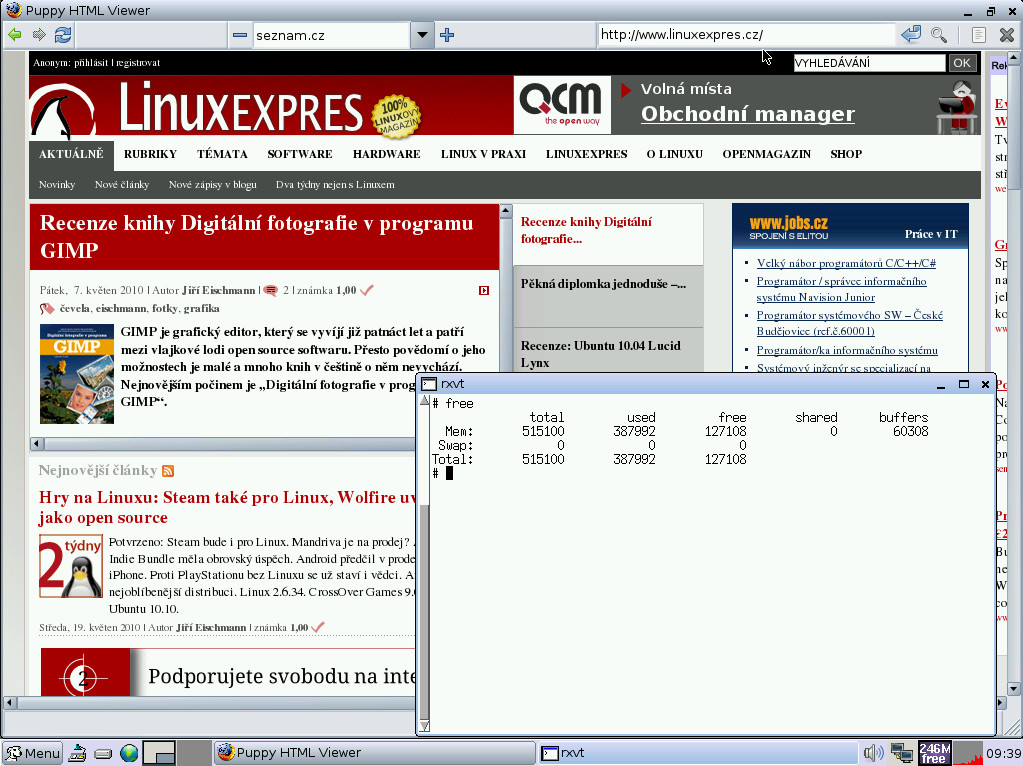Click the VYHLEDÁVÁNÍ search box
Image resolution: width=1023 pixels, height=766 pixels.
pyautogui.click(x=869, y=63)
